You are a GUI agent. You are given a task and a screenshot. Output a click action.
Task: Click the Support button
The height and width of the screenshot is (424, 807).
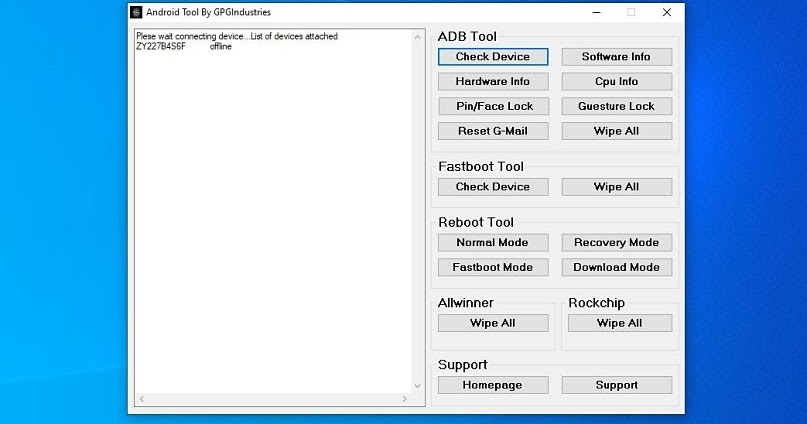[x=617, y=385]
